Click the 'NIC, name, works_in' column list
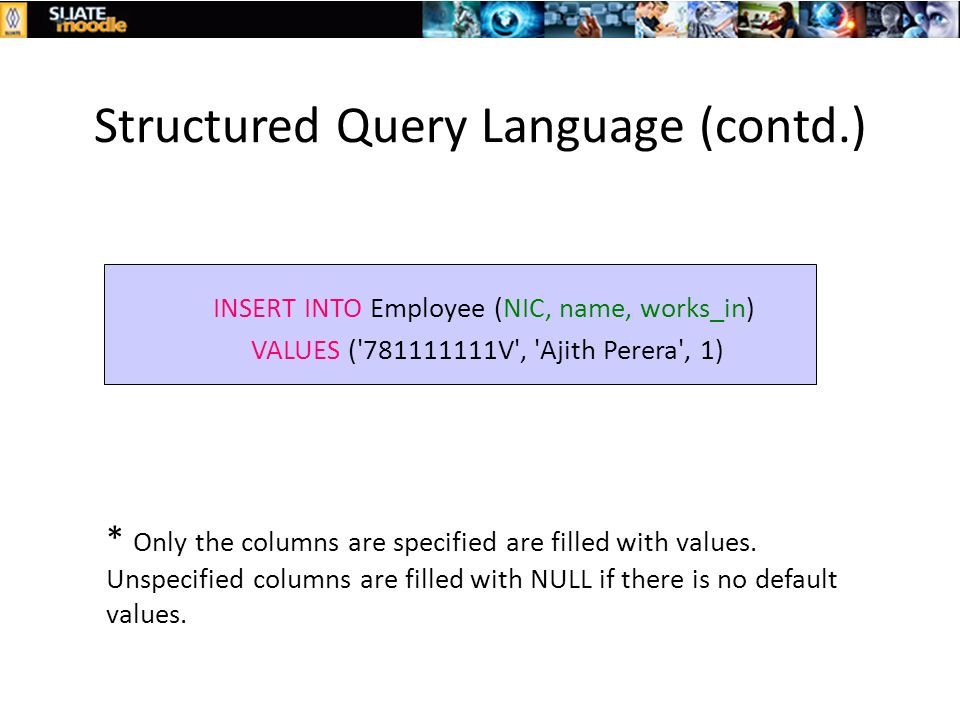 pos(624,309)
